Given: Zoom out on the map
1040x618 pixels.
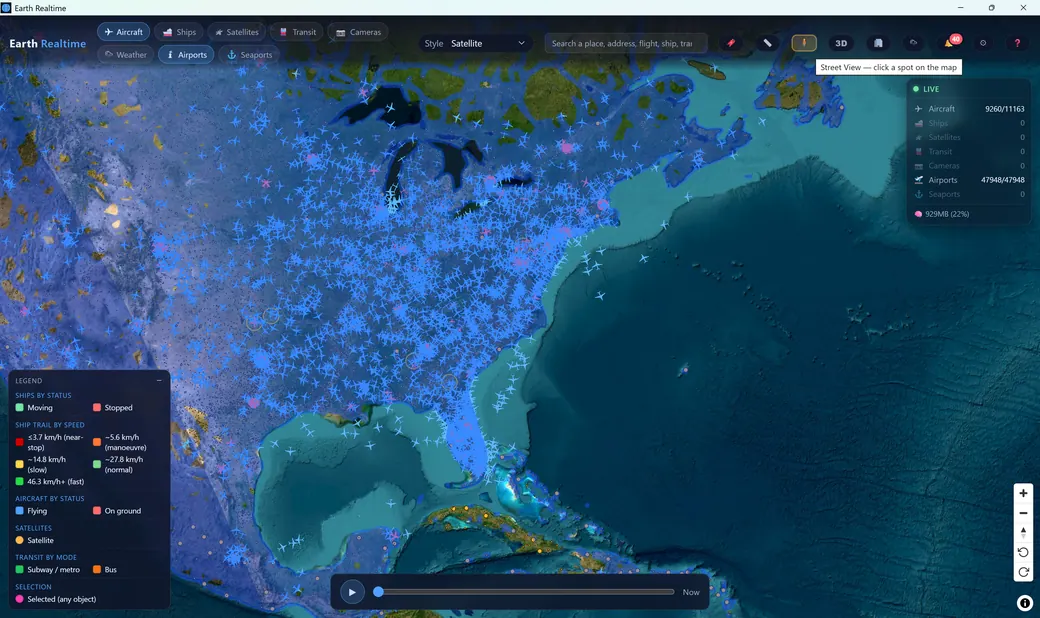Looking at the screenshot, I should click(x=1023, y=513).
